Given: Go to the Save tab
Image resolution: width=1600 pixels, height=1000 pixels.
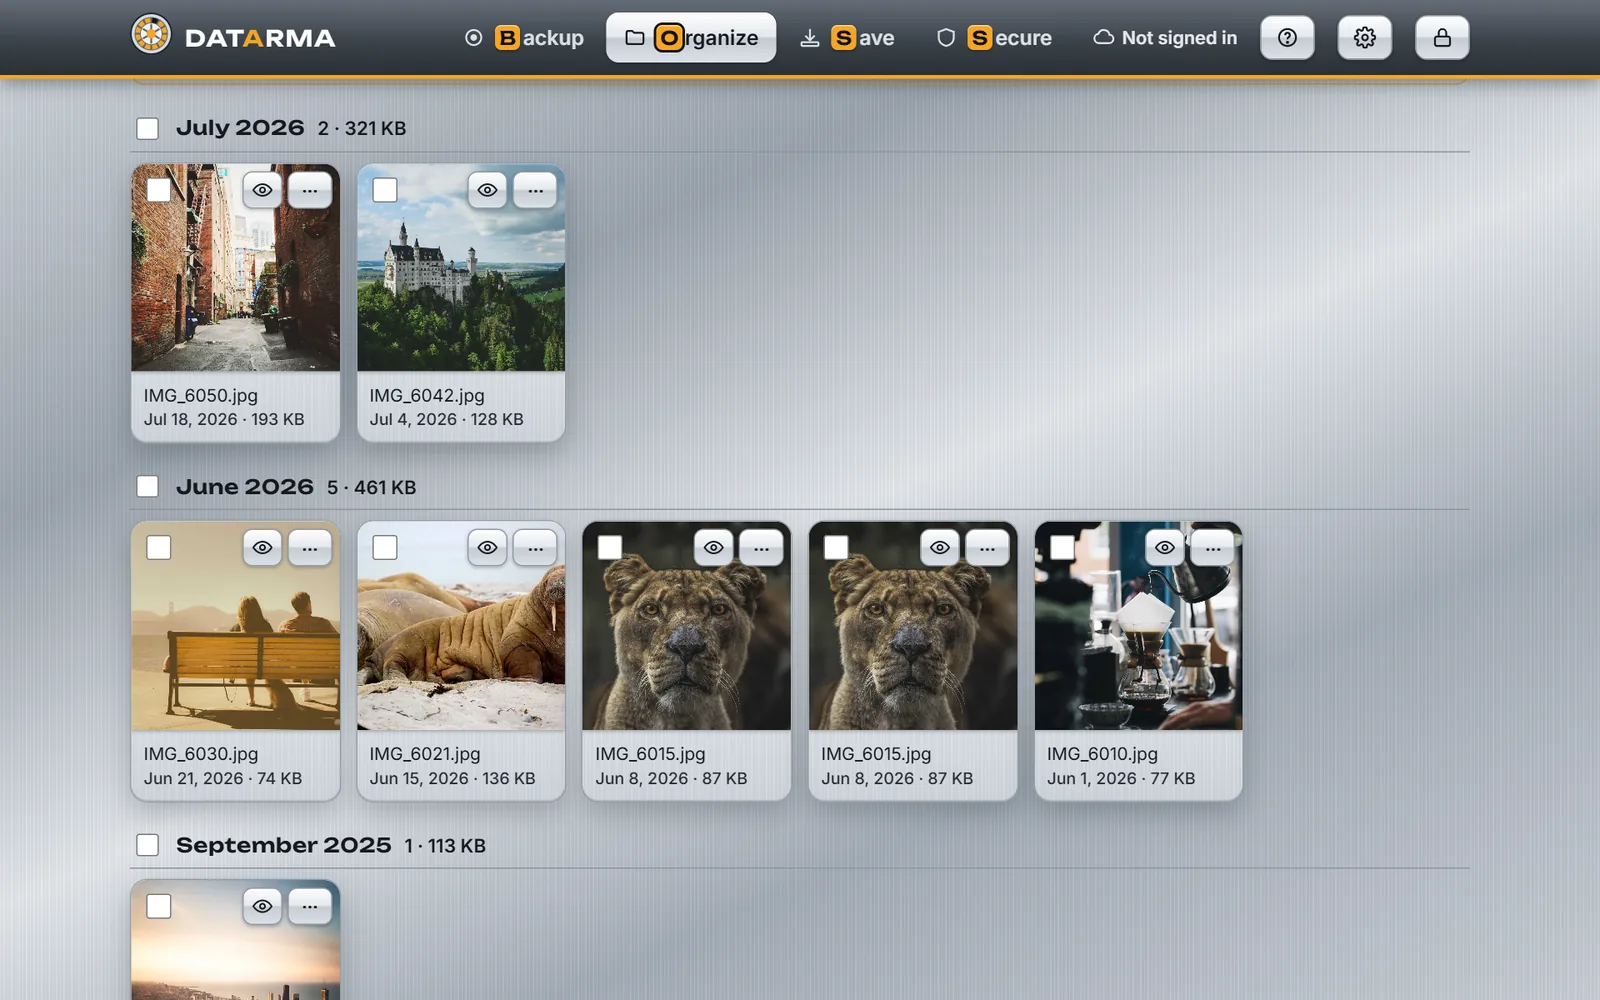Looking at the screenshot, I should [x=847, y=38].
